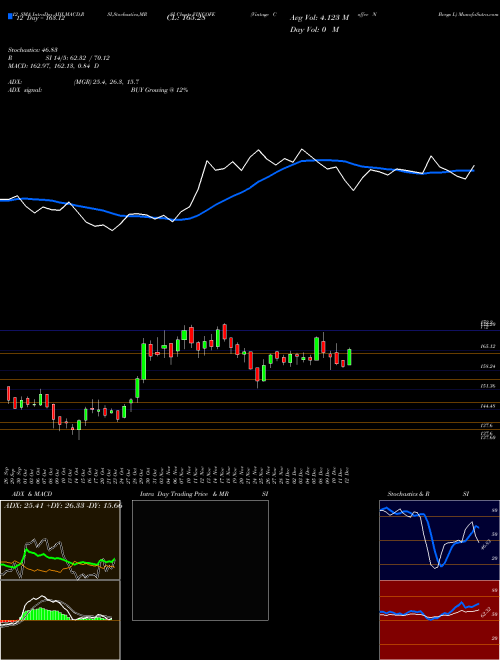Open the blue Stochastics chart panel
Image resolution: width=500 pixels, height=660 pixels.
[439, 540]
